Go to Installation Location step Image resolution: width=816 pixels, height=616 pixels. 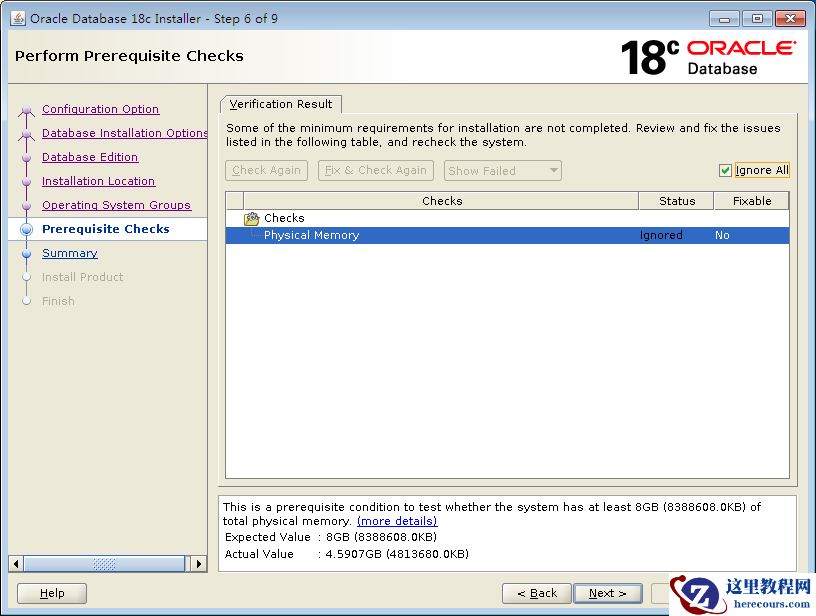pos(98,181)
